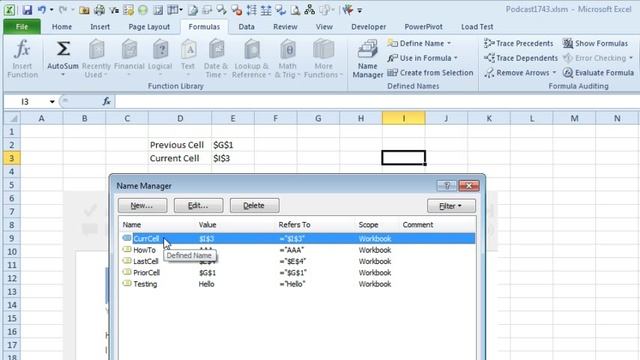Switch to the PowerPivot tab

tap(423, 27)
